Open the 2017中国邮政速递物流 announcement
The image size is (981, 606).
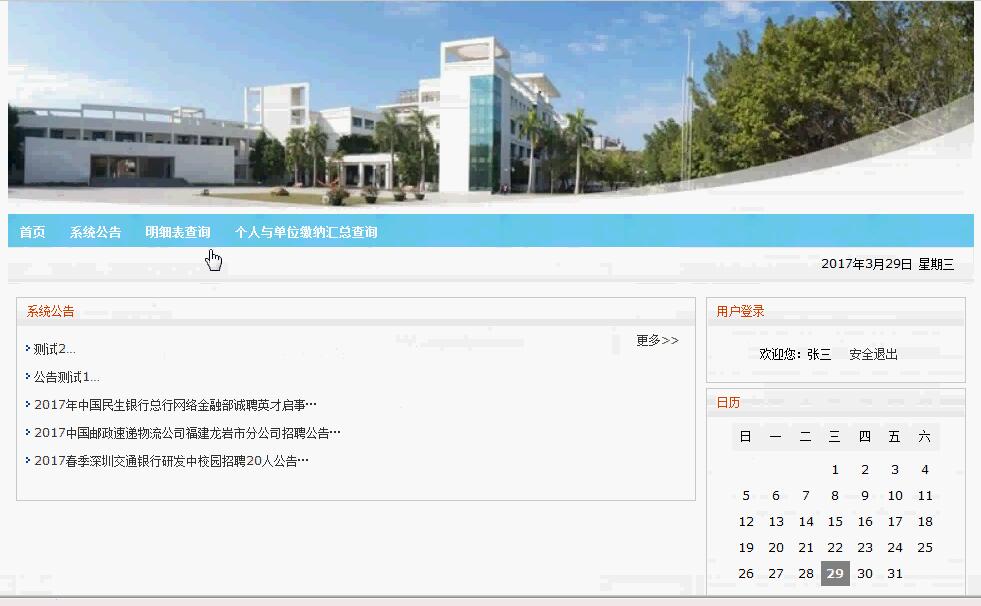(x=187, y=433)
